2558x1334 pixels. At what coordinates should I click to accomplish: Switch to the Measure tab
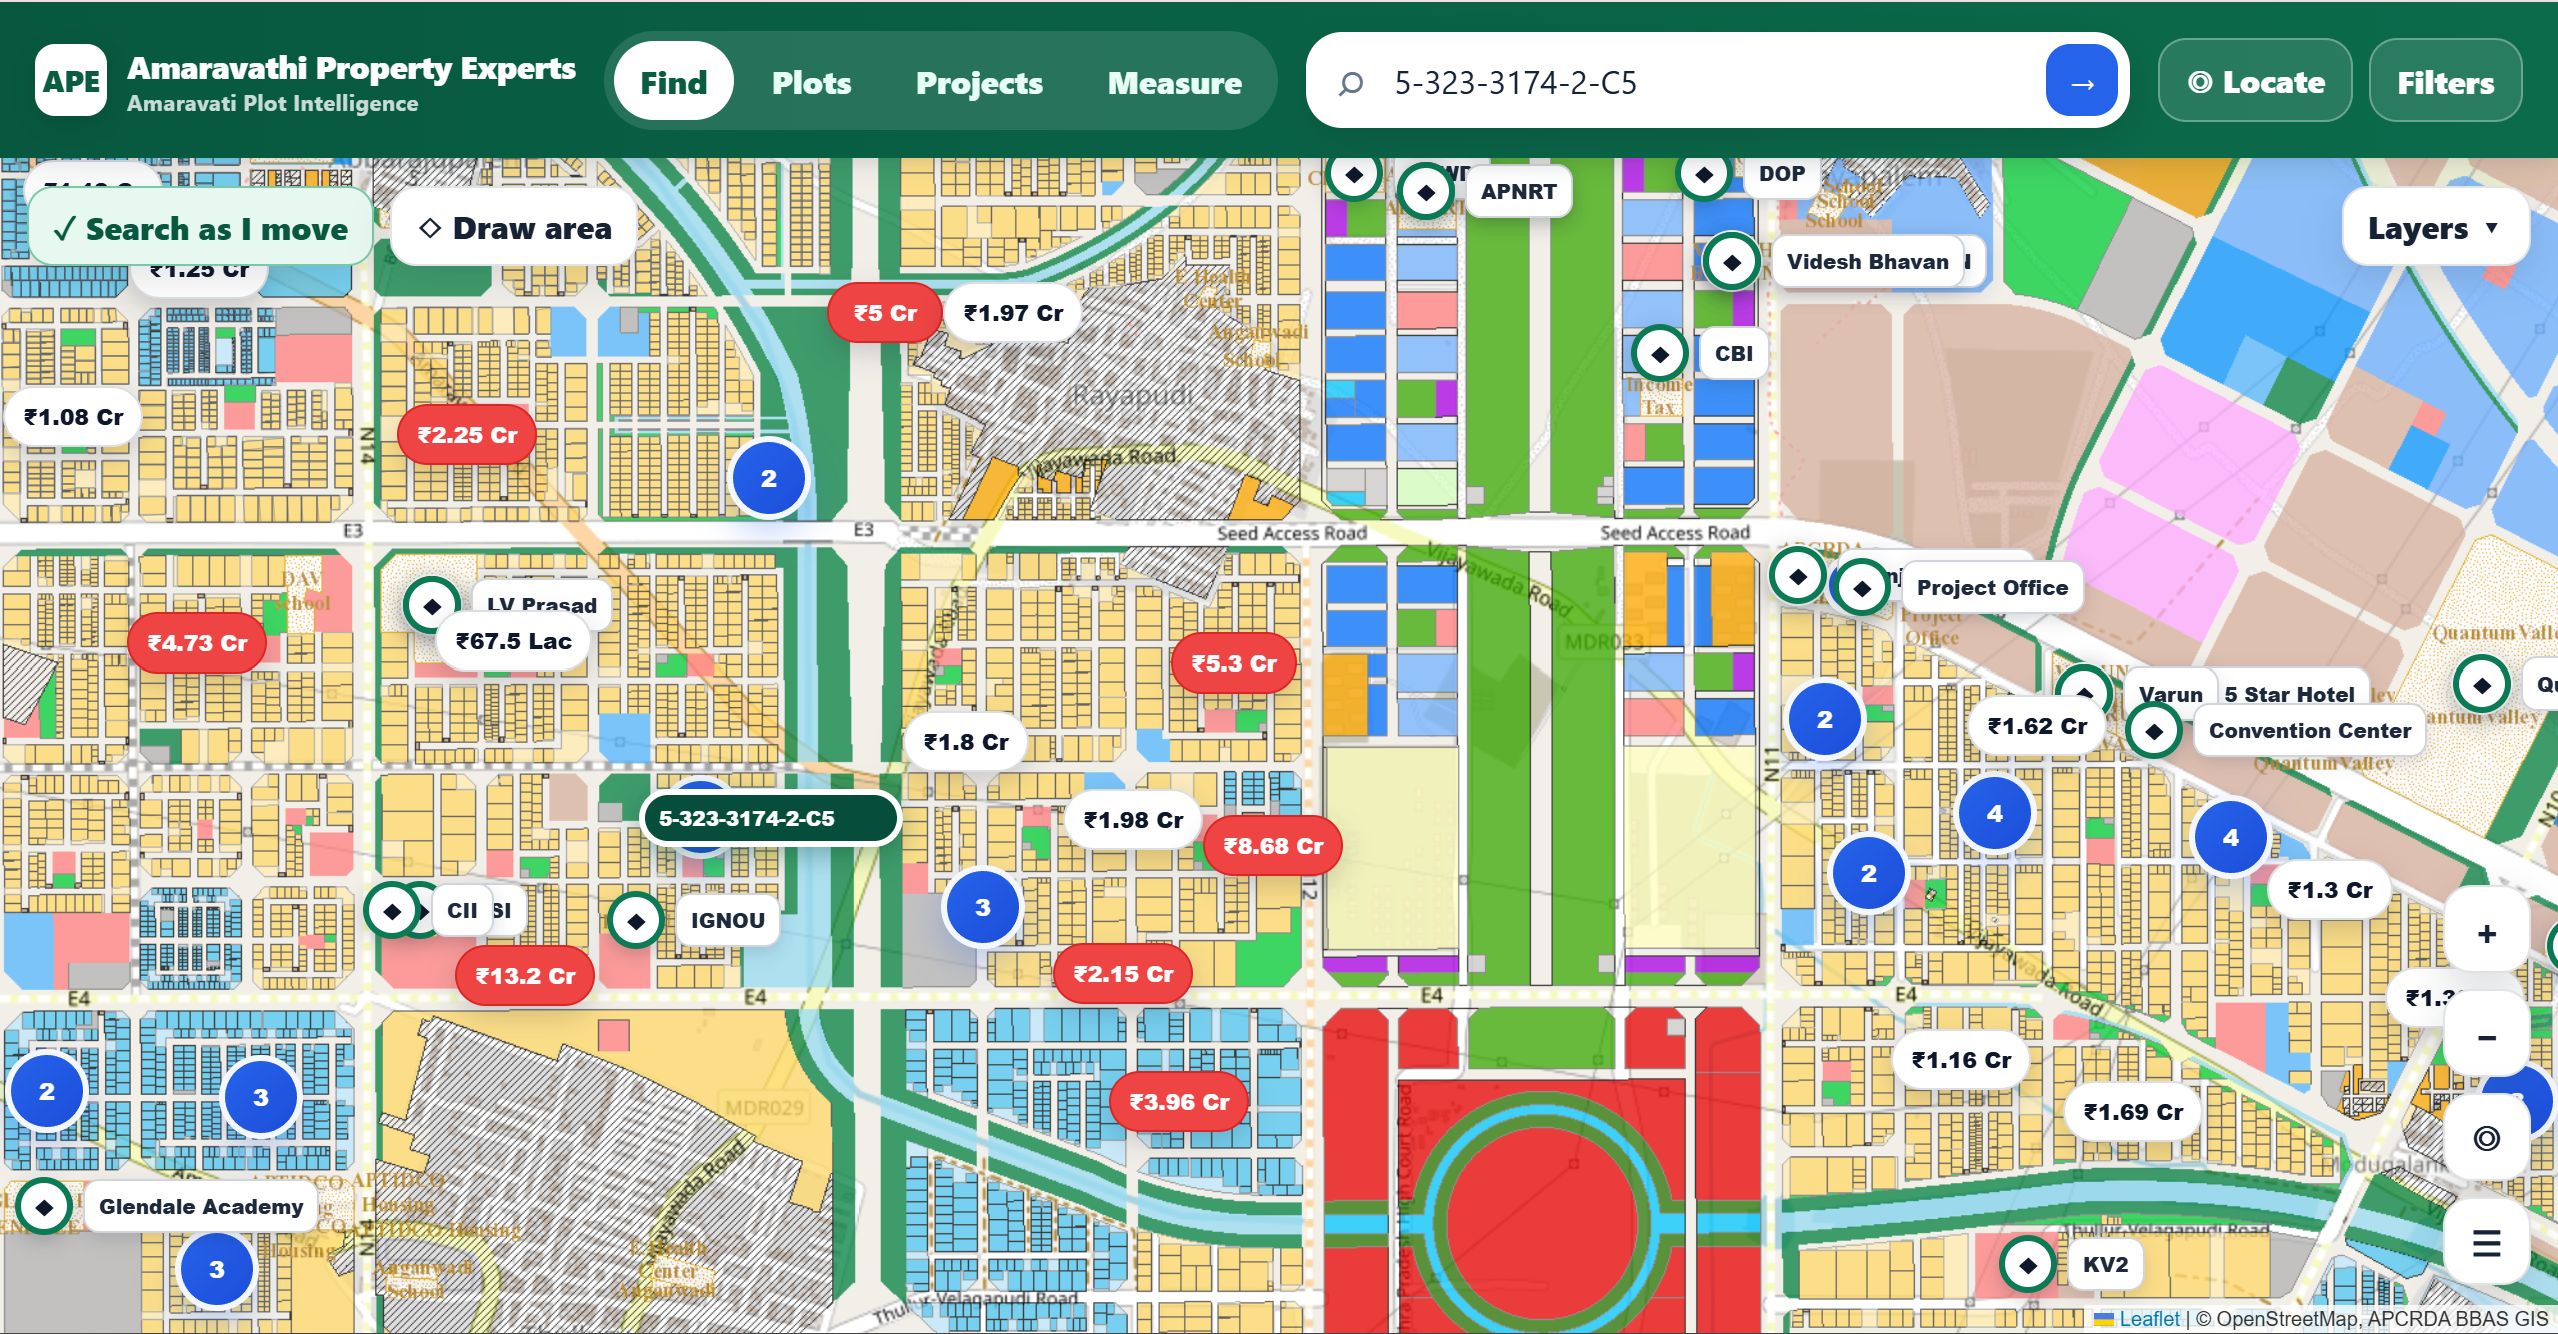coord(1174,82)
